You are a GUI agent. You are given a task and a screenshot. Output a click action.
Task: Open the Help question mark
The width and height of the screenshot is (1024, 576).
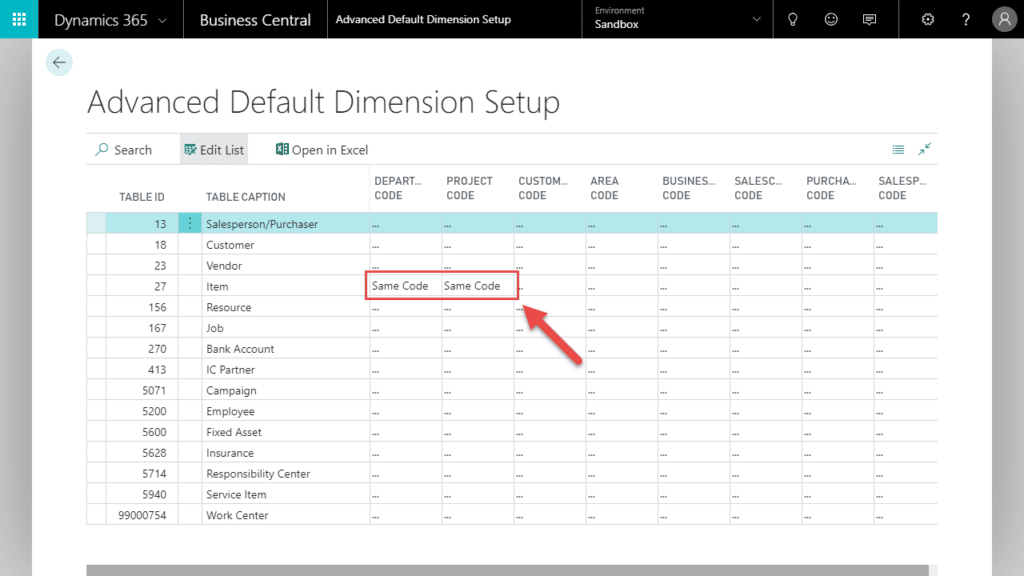(x=966, y=18)
